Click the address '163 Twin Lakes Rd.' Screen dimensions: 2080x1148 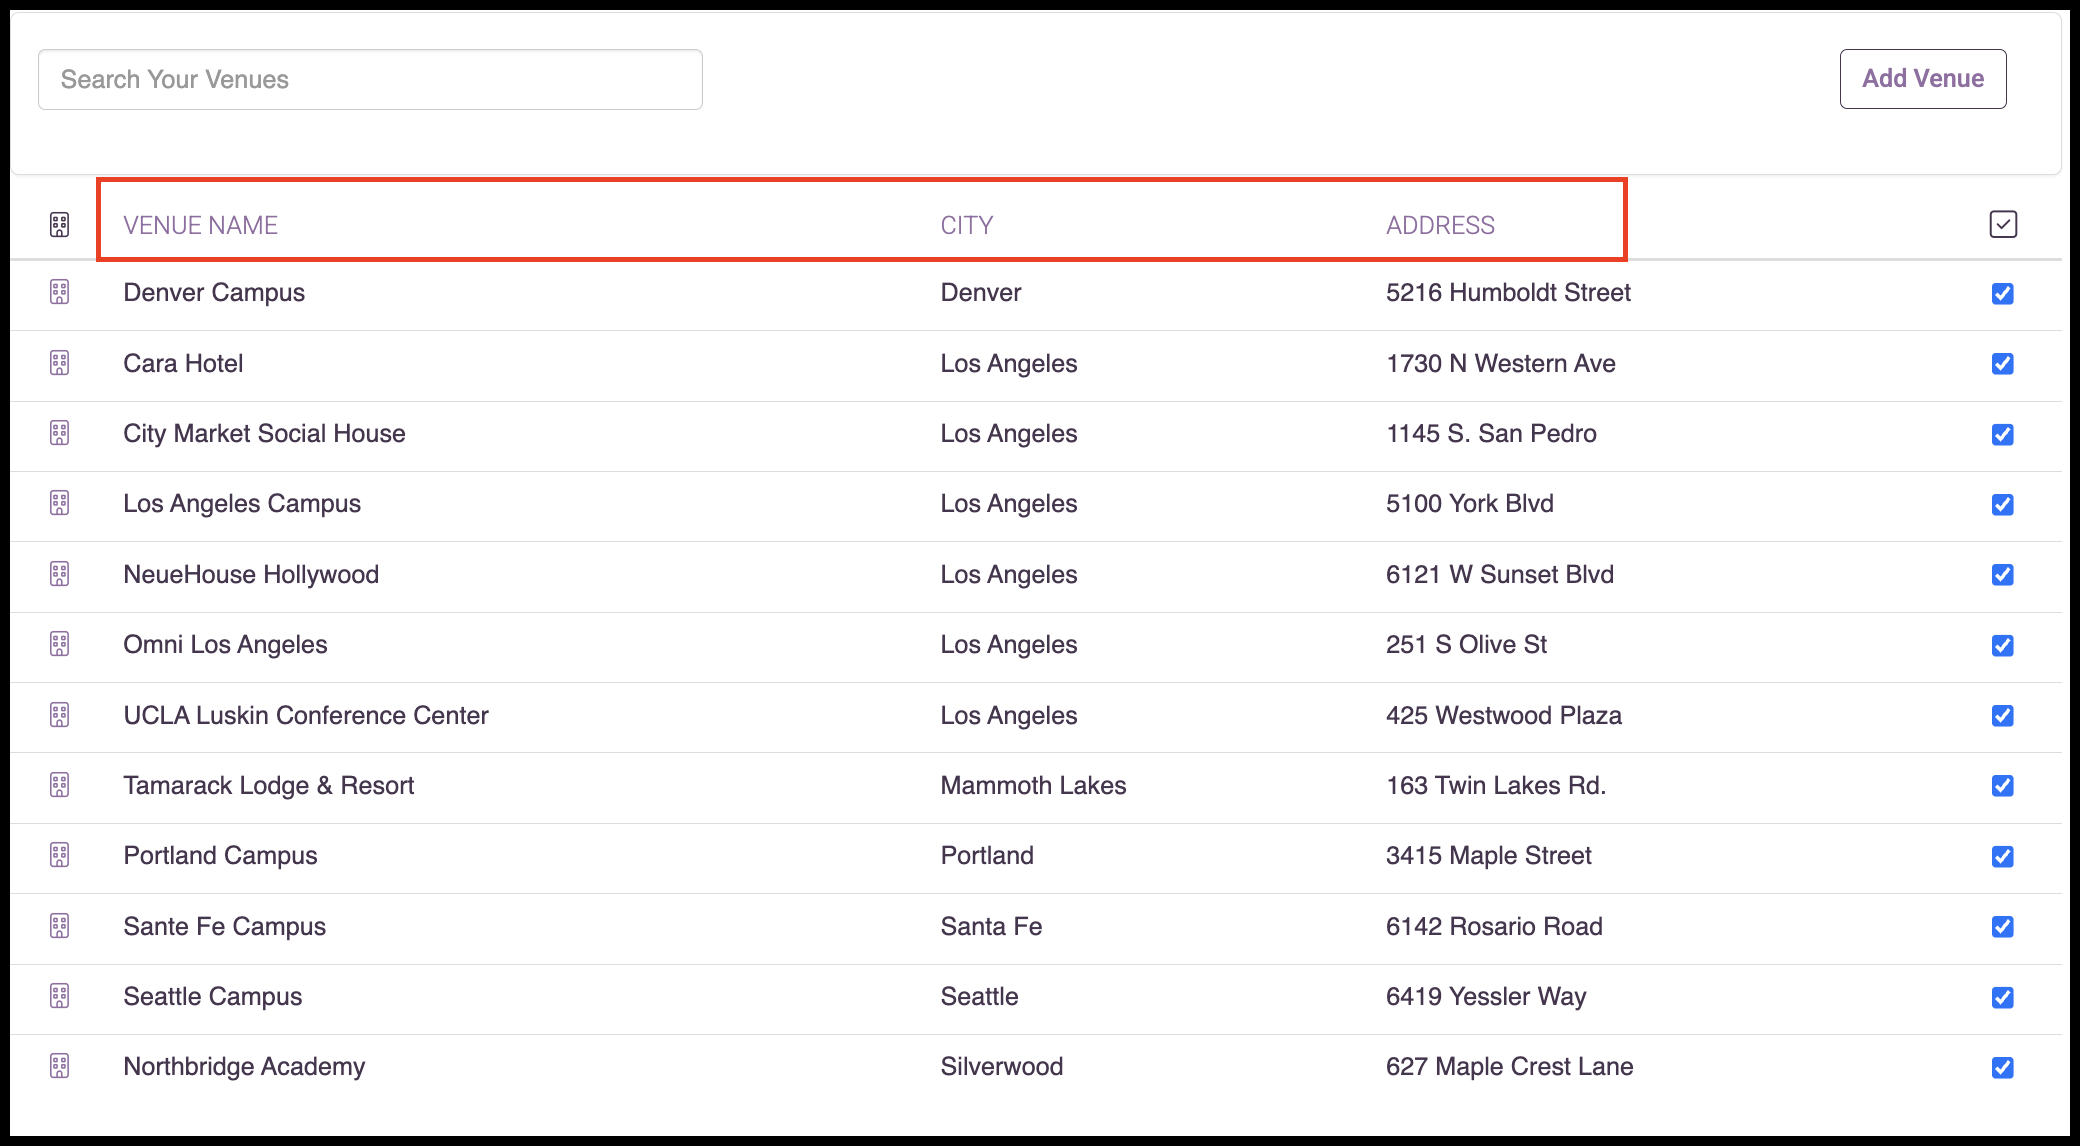tap(1496, 785)
